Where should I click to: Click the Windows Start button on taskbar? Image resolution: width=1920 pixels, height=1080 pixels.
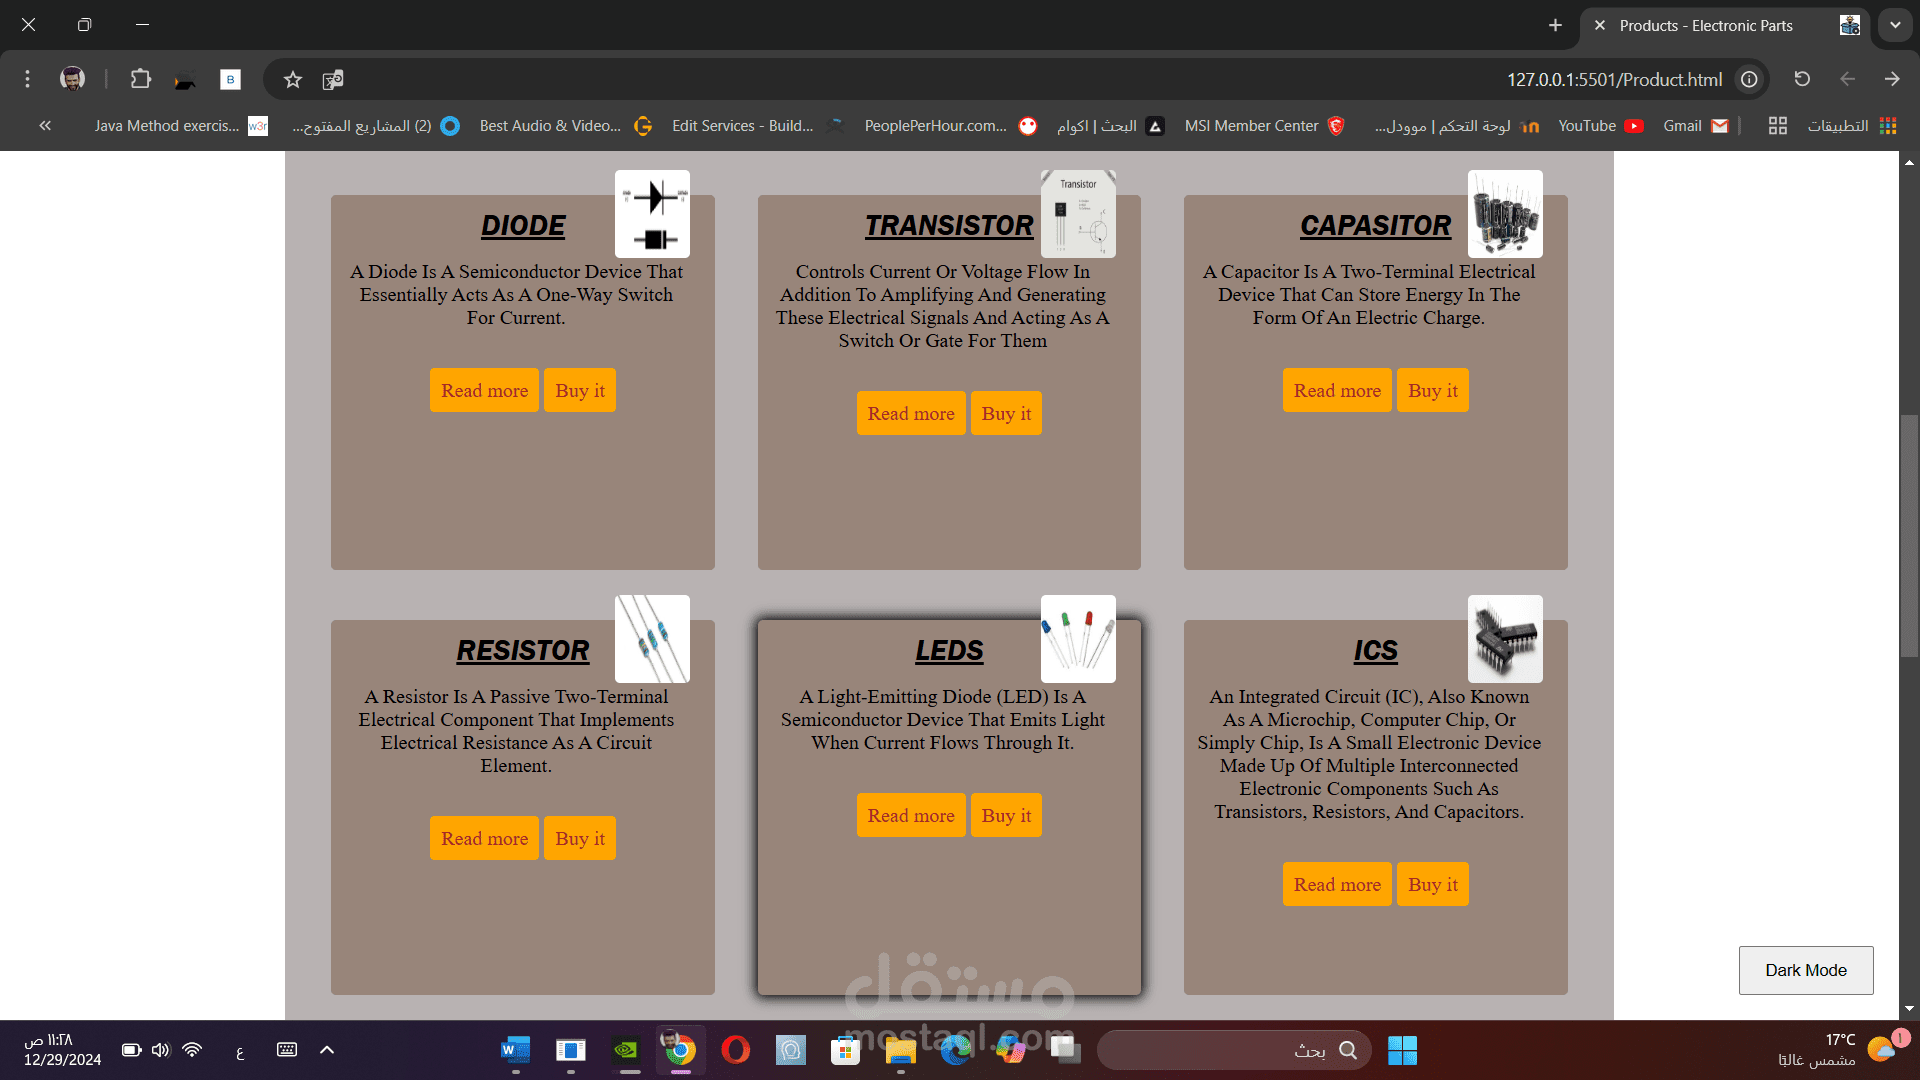click(x=1402, y=1050)
